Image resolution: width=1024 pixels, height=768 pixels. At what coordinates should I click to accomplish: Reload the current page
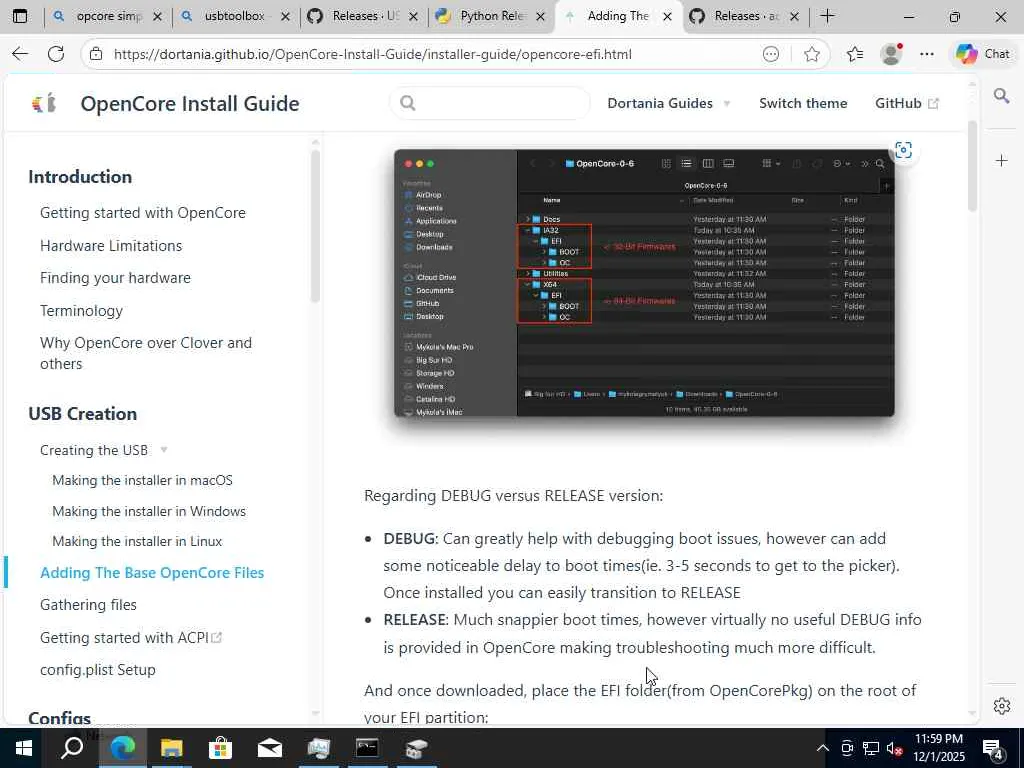point(56,54)
